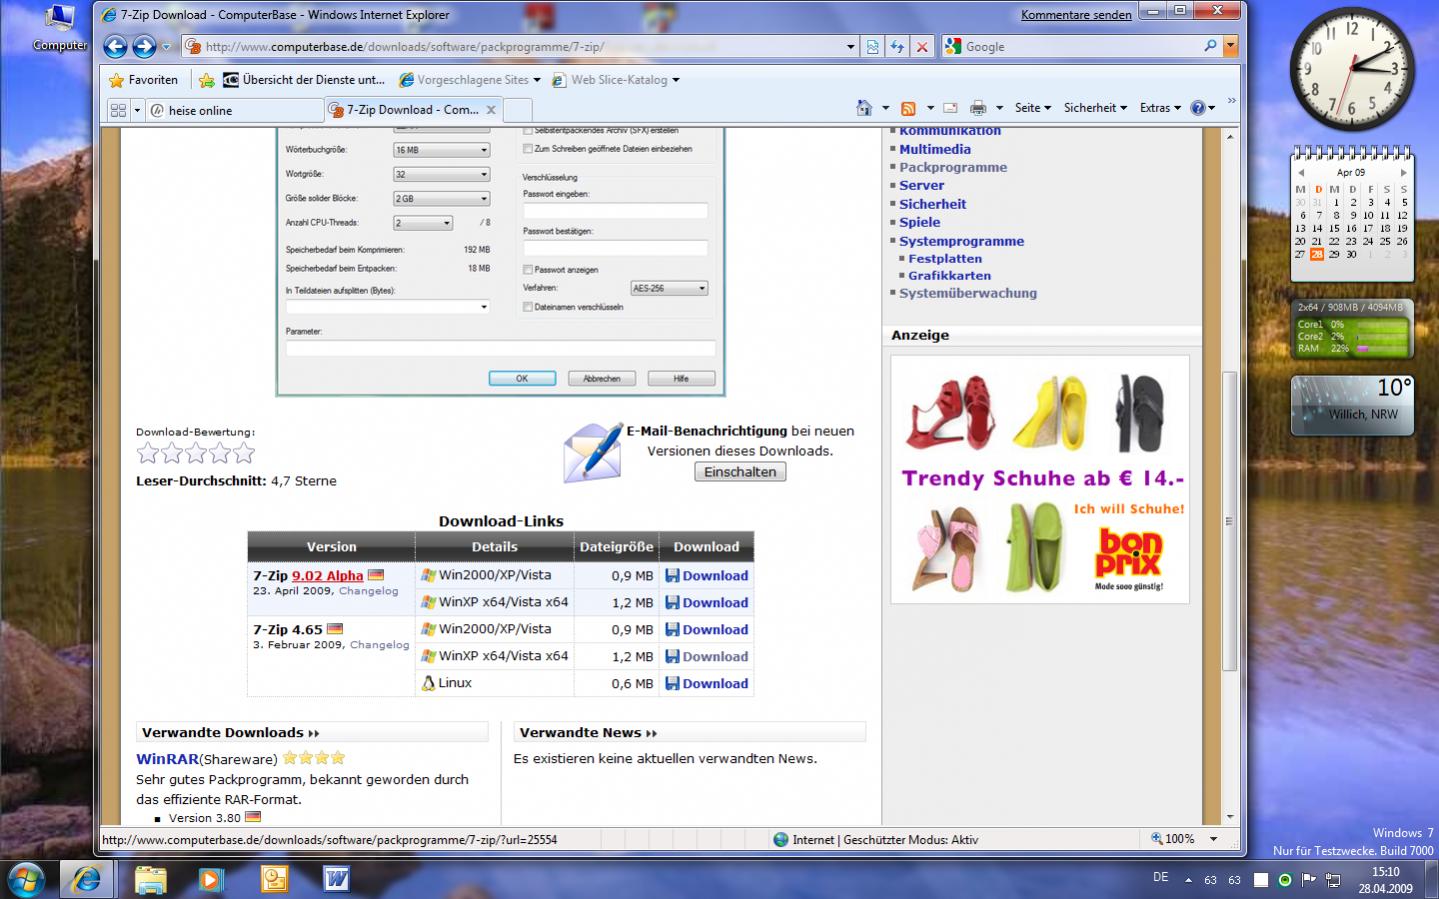
Task: Click the blue Help question mark icon
Action: coord(1198,108)
